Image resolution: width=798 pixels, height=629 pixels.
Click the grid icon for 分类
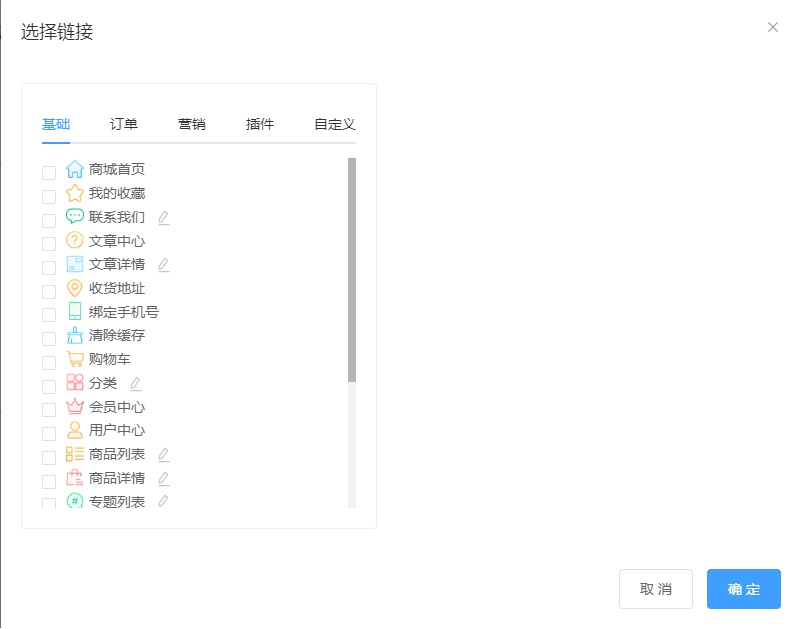tap(75, 382)
